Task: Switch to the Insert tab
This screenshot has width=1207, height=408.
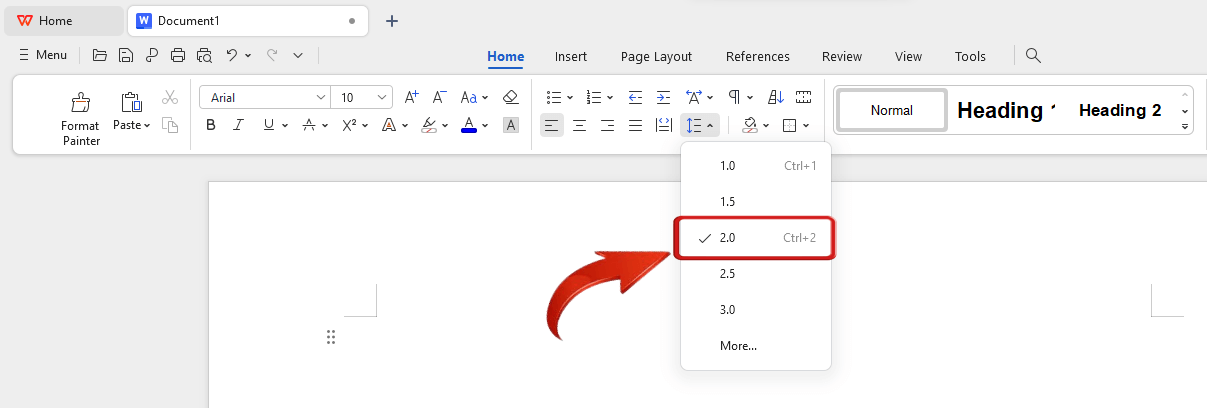Action: click(x=571, y=56)
